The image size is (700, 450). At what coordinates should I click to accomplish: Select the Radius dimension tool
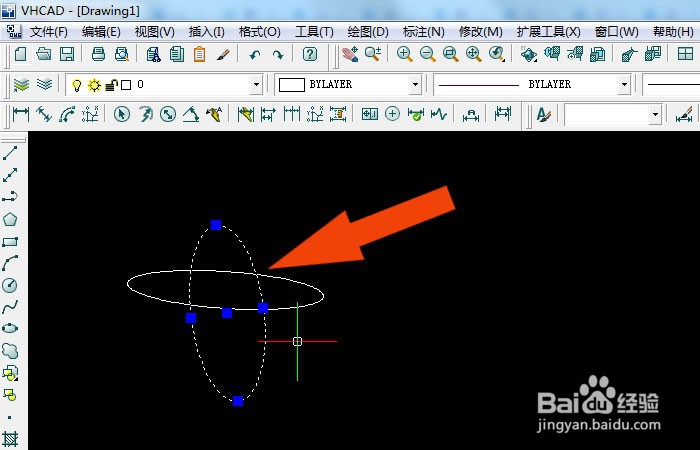pyautogui.click(x=145, y=115)
